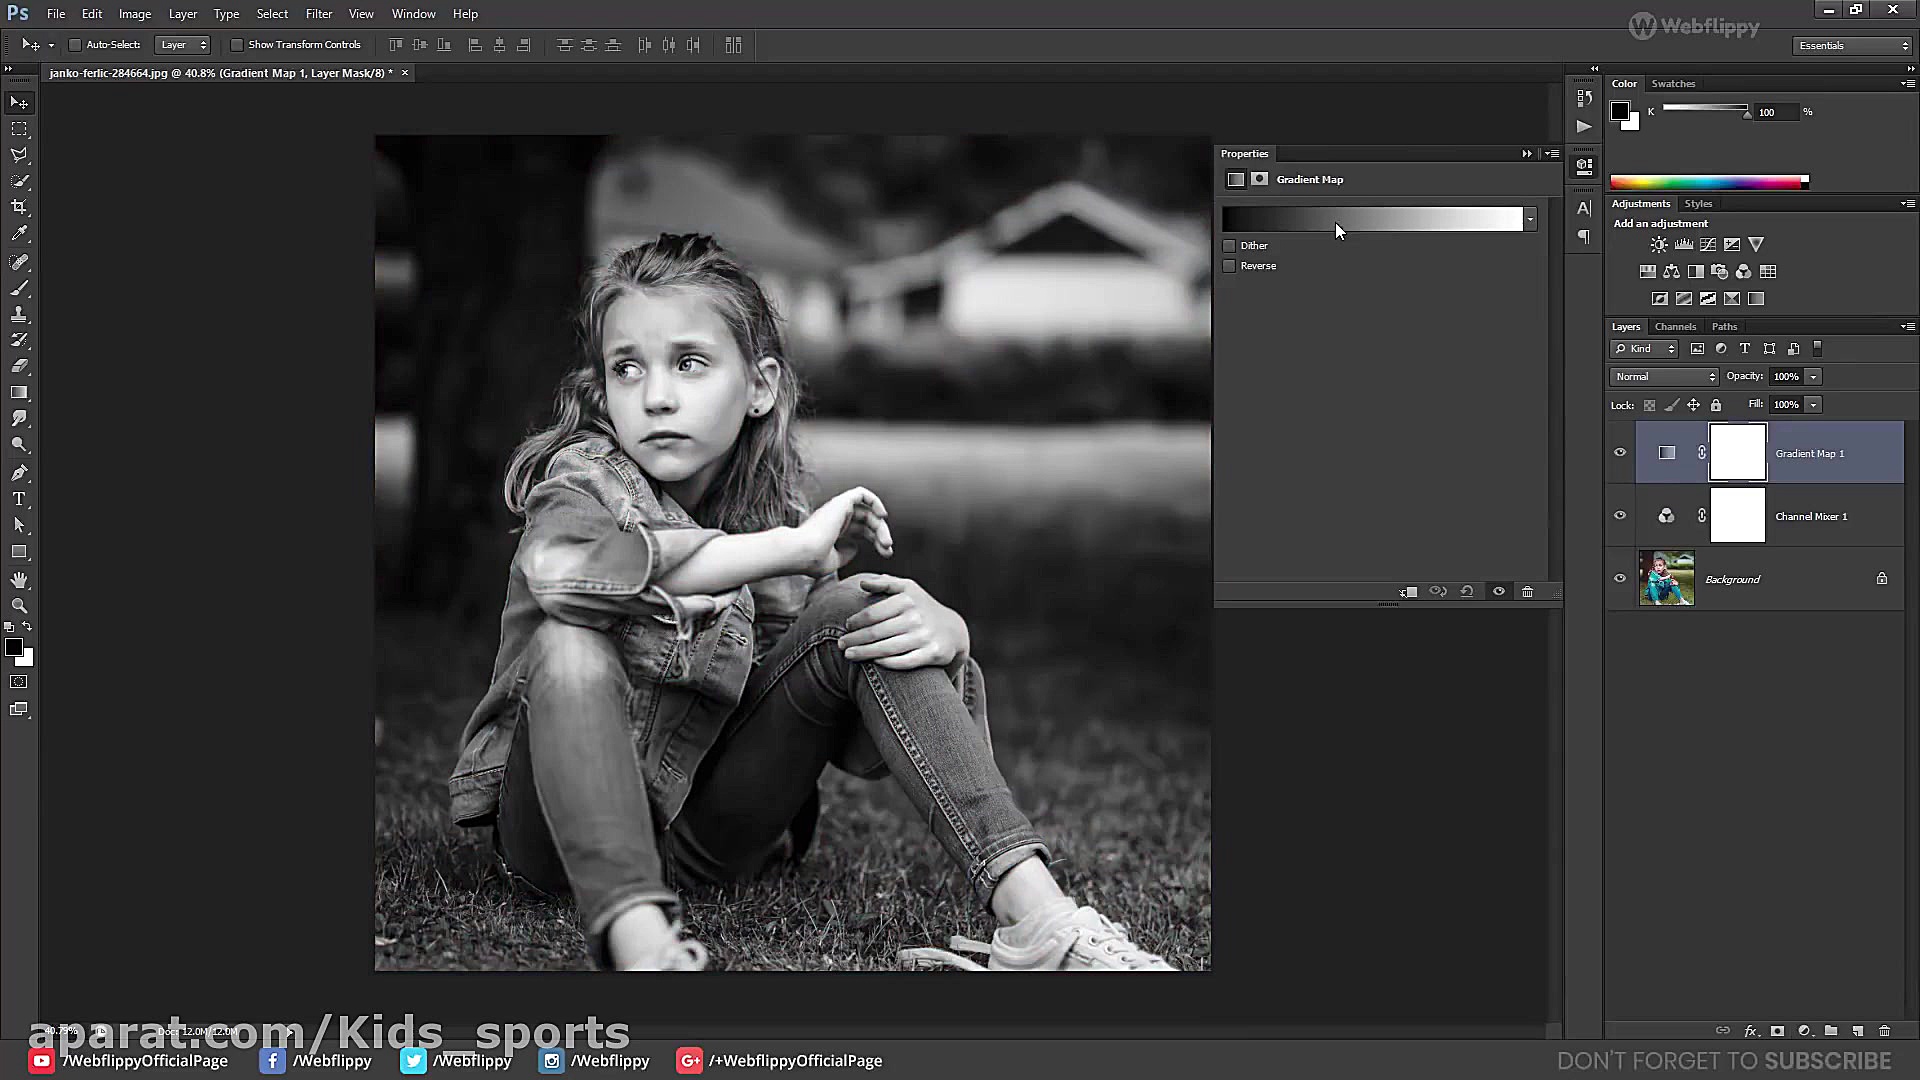Select the Zoom tool in toolbar
Screen dimensions: 1920x1080
pyautogui.click(x=19, y=606)
